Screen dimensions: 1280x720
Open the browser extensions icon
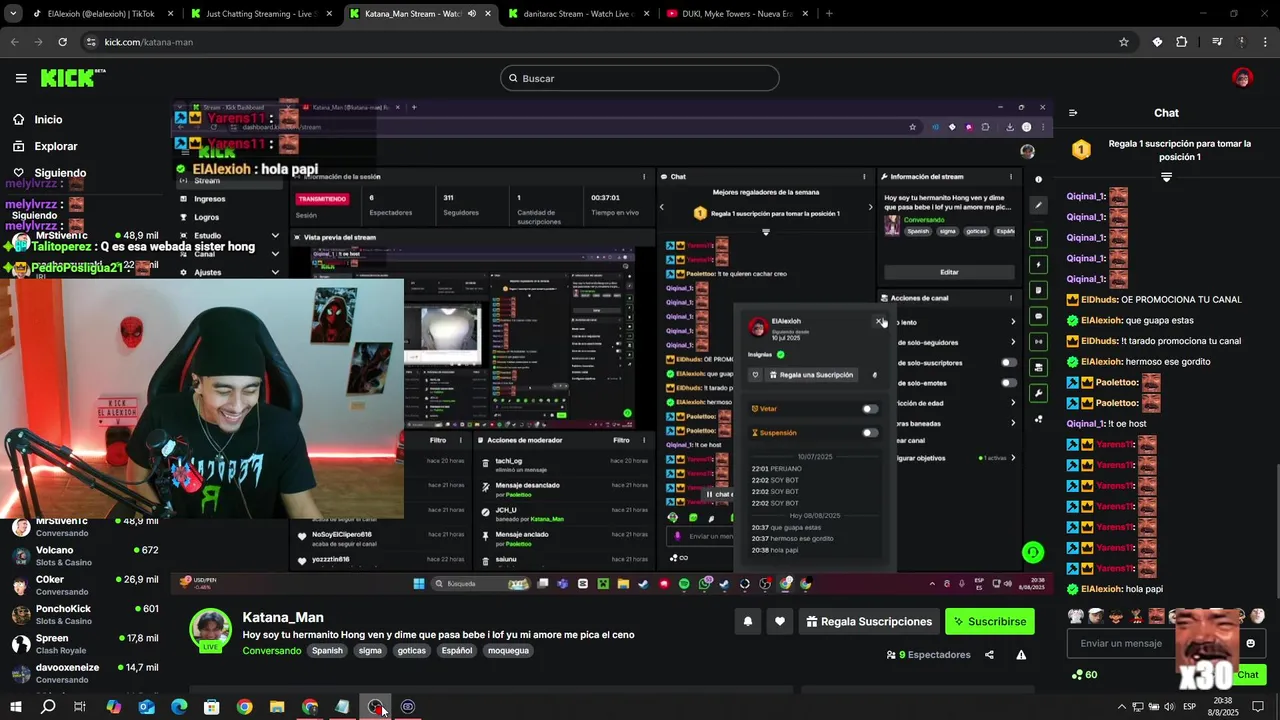(x=1181, y=42)
